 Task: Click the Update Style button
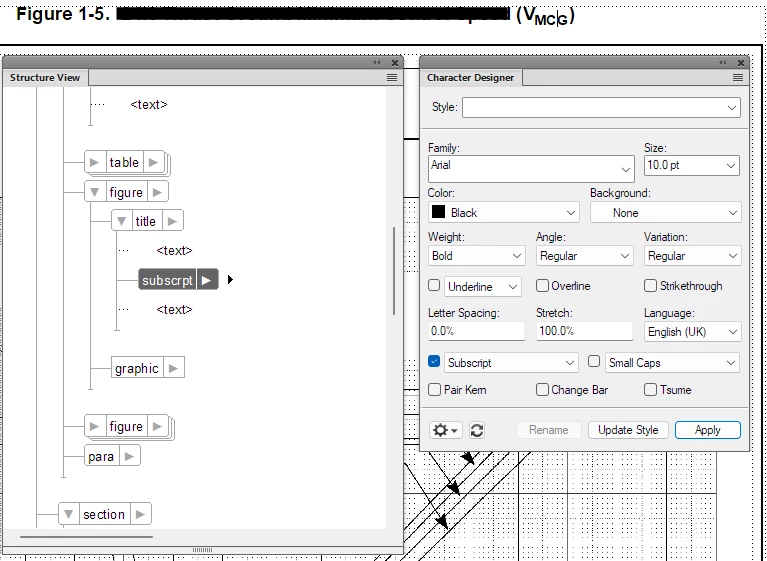[628, 430]
